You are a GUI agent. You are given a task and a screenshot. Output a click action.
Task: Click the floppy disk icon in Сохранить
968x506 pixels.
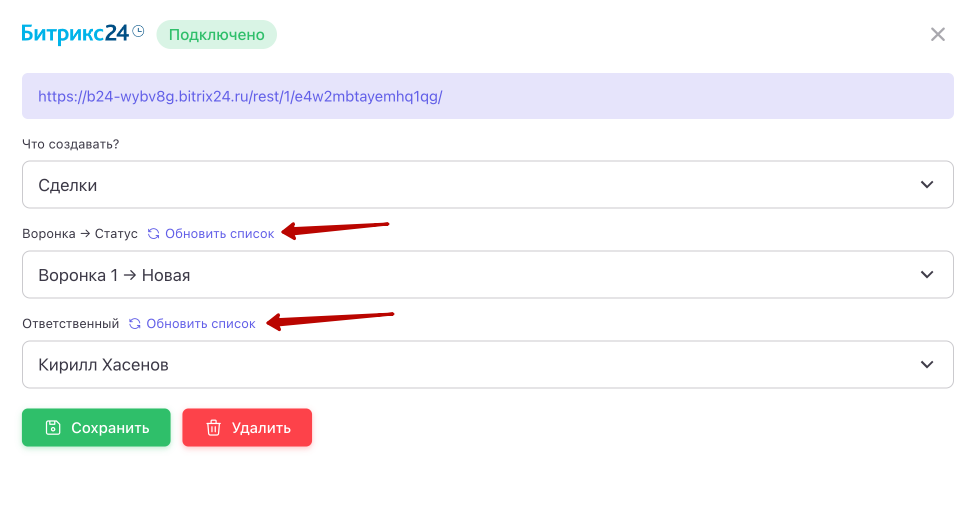(x=53, y=428)
